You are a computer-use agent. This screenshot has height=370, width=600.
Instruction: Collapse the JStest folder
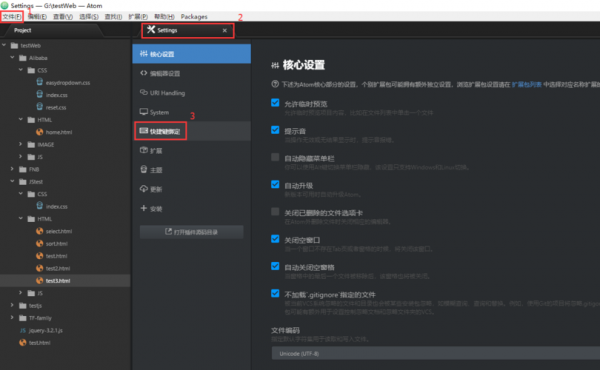click(13, 181)
